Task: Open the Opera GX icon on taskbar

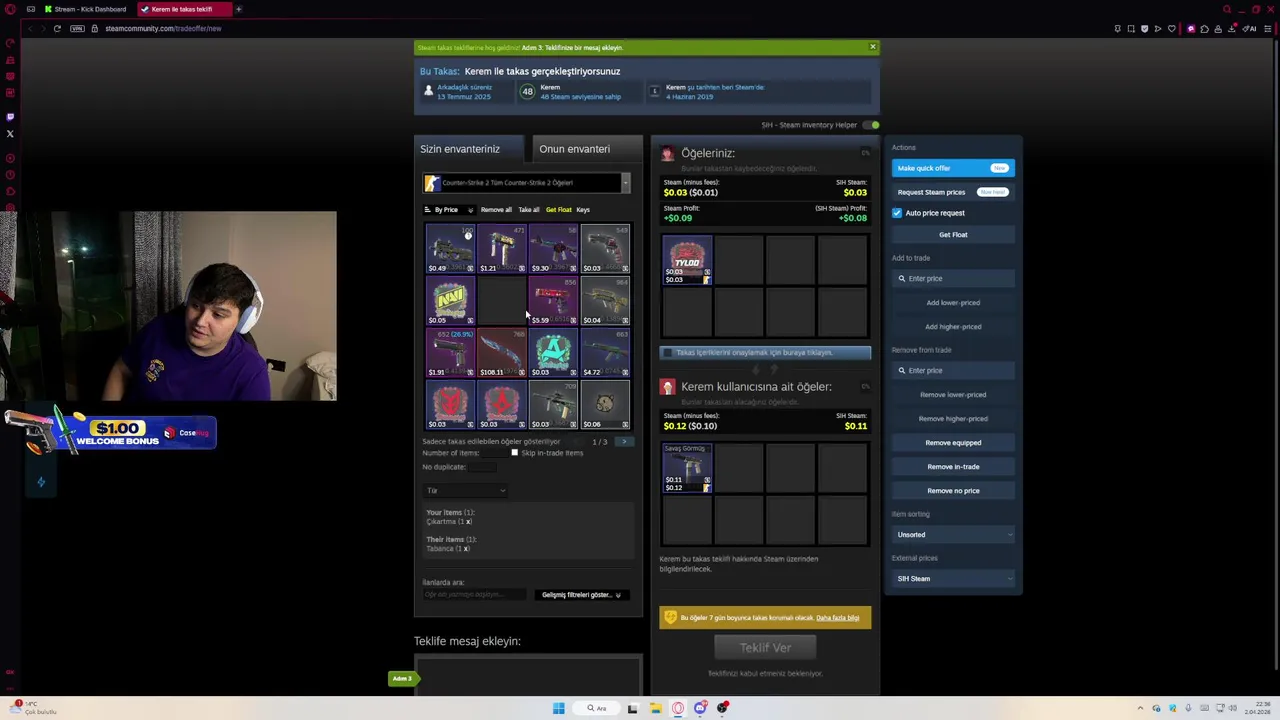Action: [x=678, y=709]
